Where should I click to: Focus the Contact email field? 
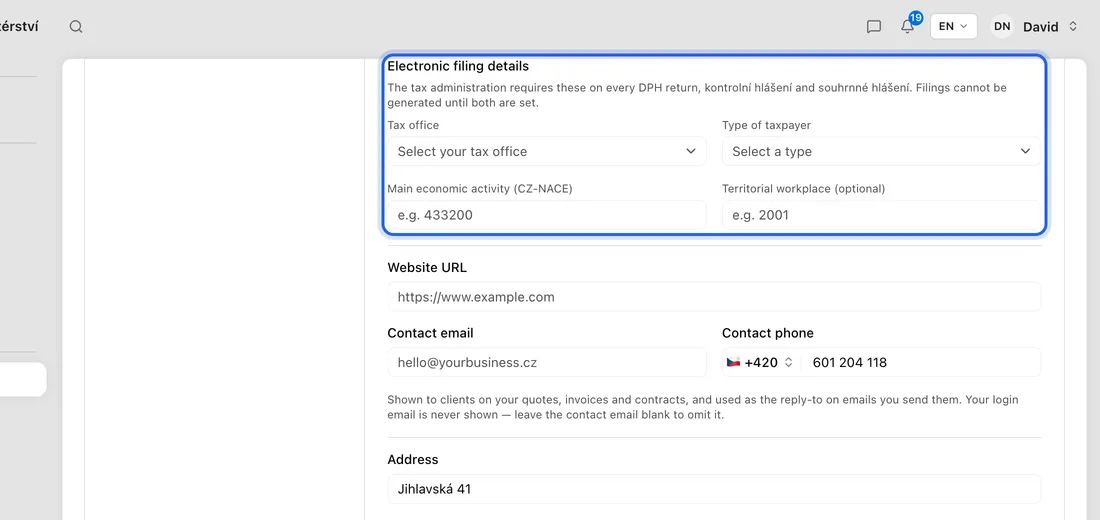[x=546, y=363]
